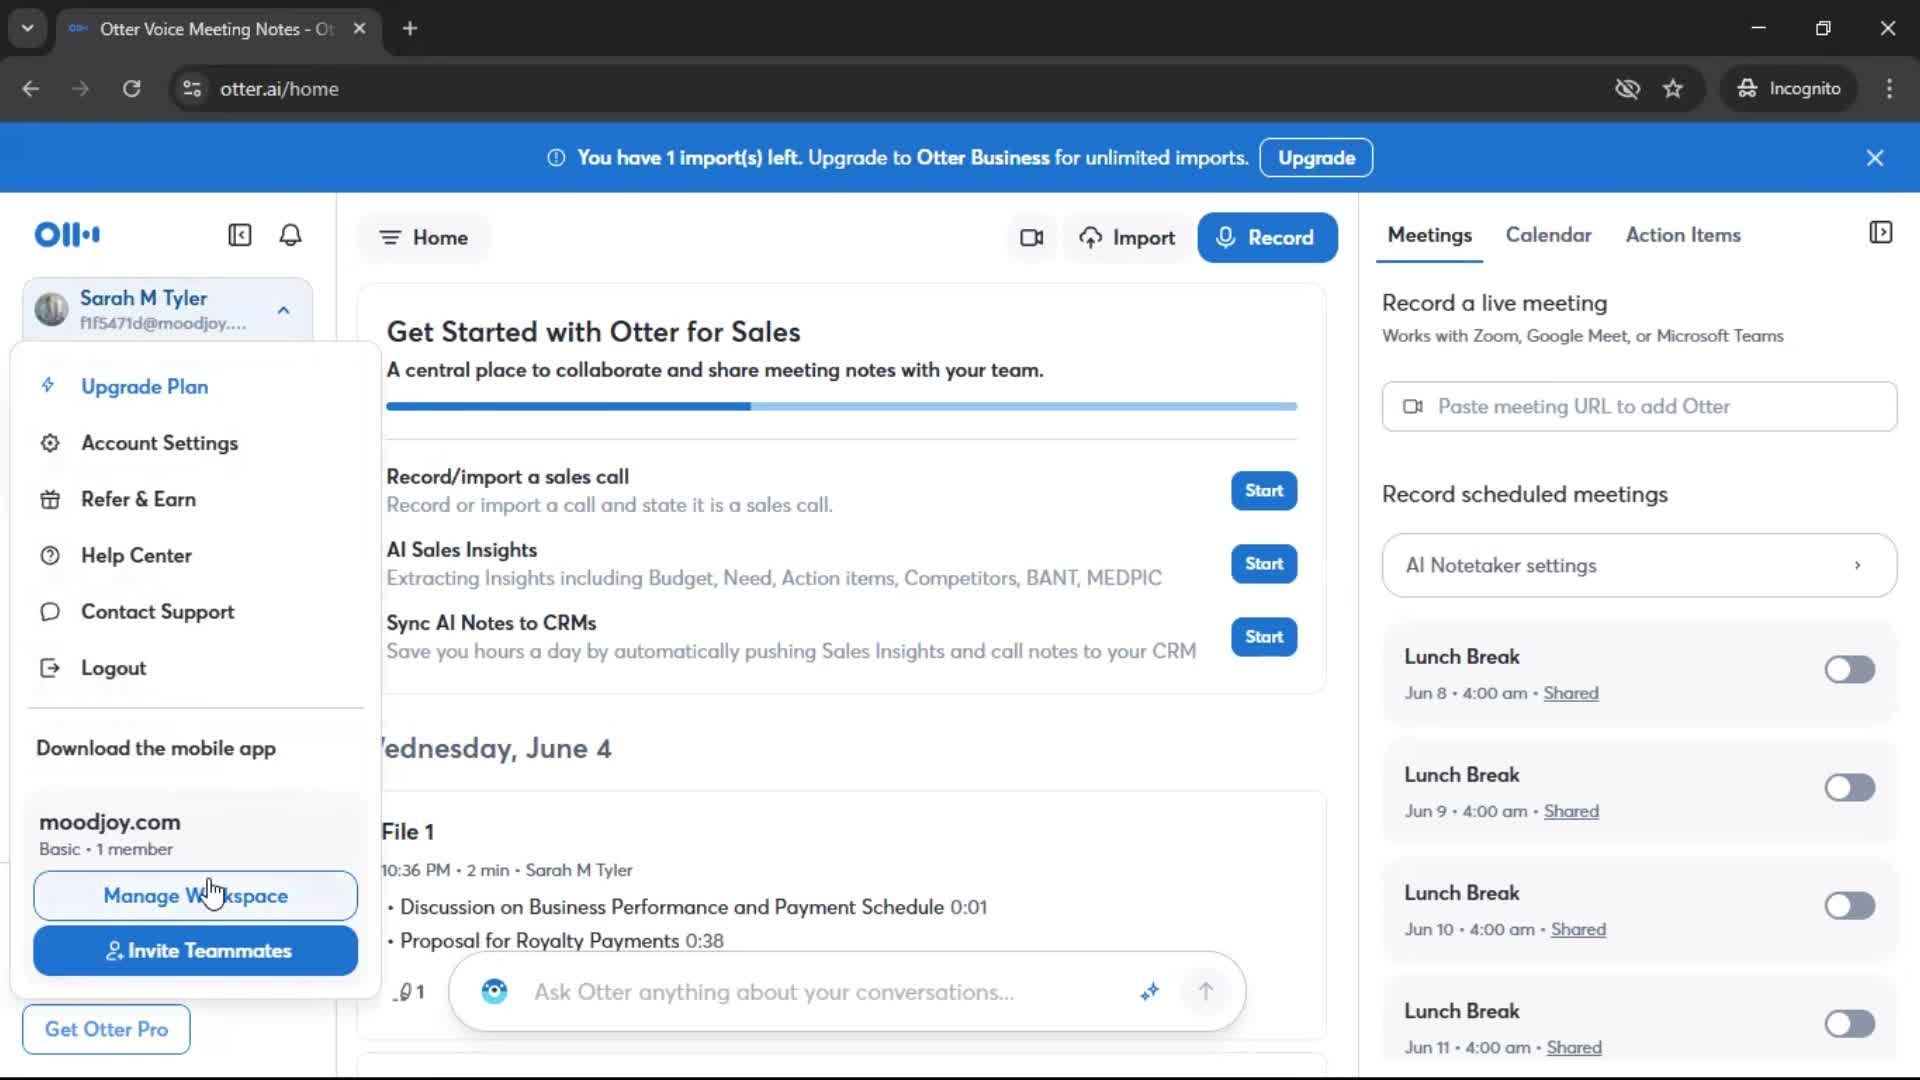Click the tracking protection eye icon
Viewport: 1920px width, 1080px height.
(x=1627, y=89)
